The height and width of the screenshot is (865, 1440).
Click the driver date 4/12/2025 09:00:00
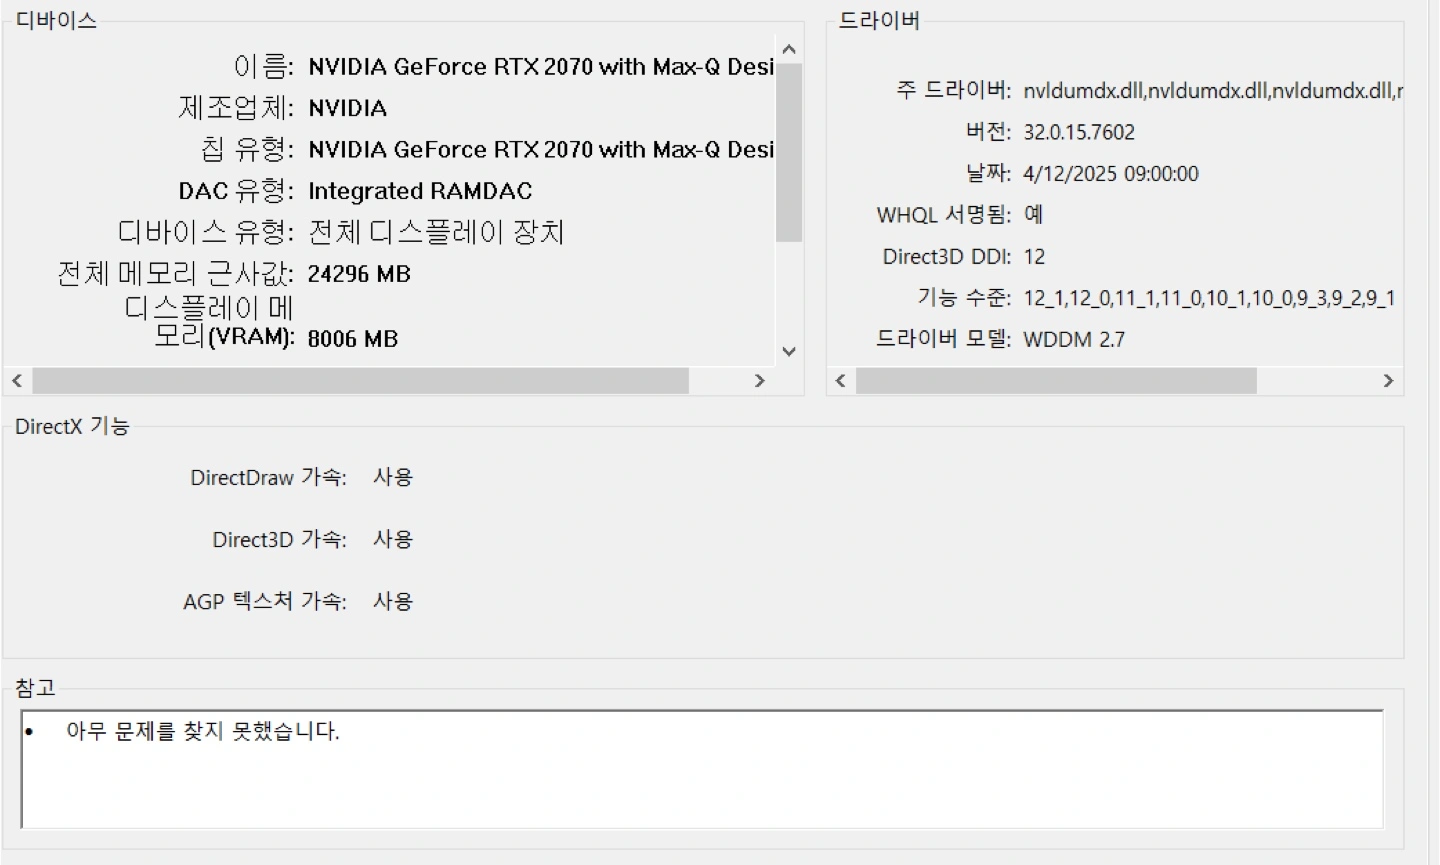pos(1111,174)
